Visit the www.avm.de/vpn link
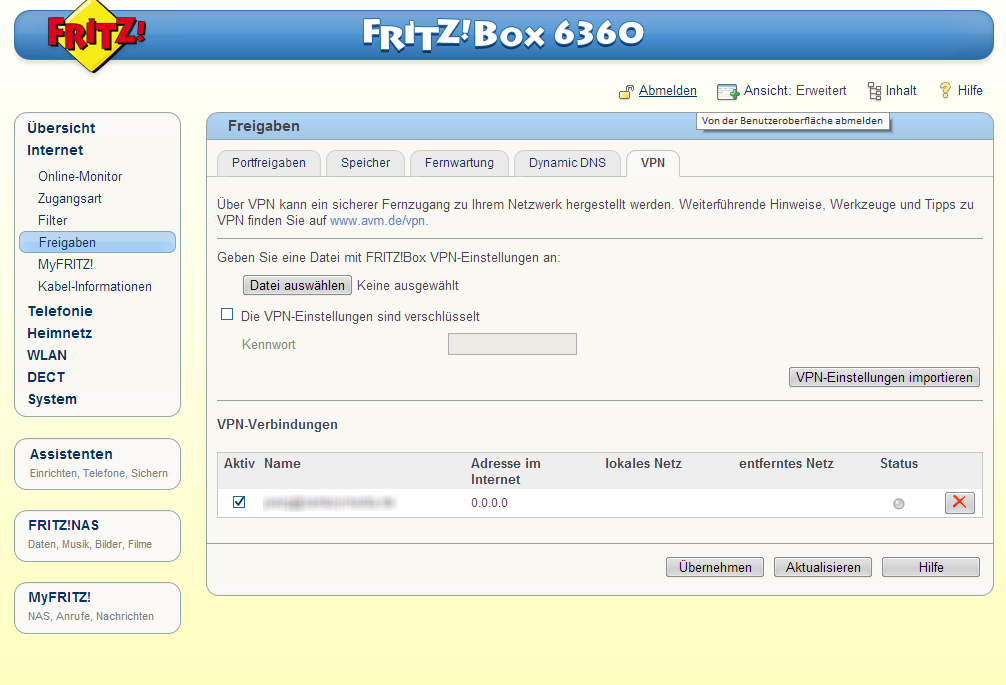The width and height of the screenshot is (1006, 685). pyautogui.click(x=378, y=221)
